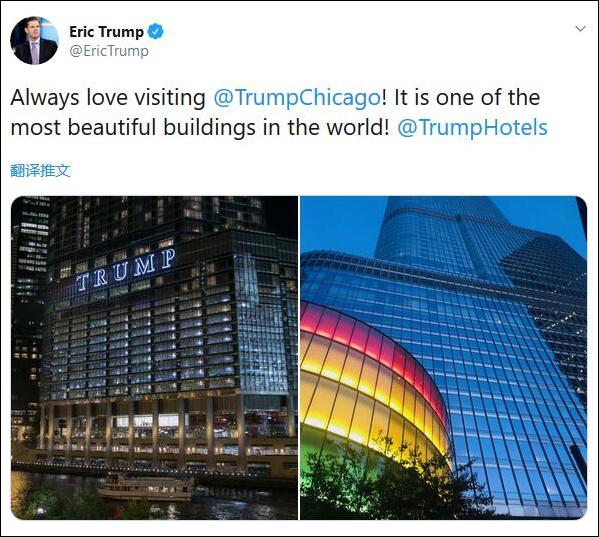
Task: Click the Eric Trump display name
Action: 106,32
